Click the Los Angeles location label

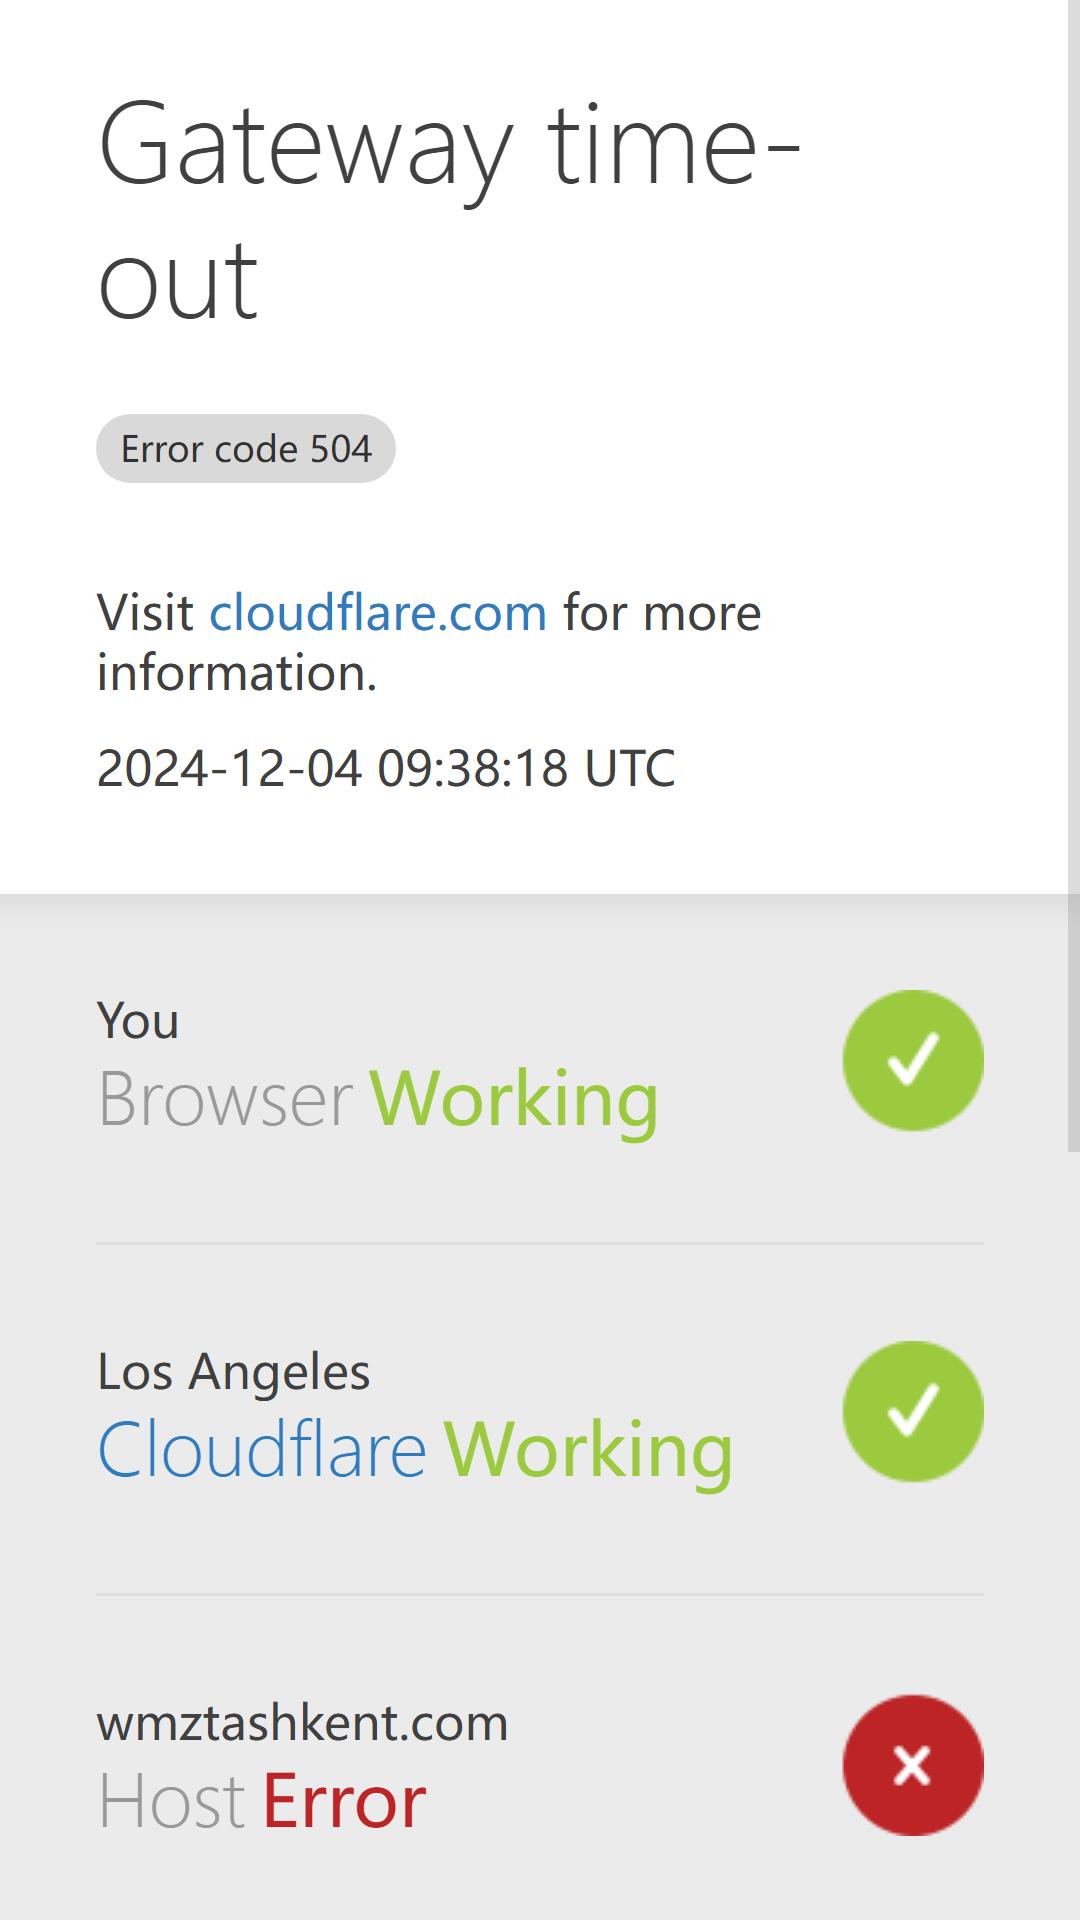tap(234, 1371)
